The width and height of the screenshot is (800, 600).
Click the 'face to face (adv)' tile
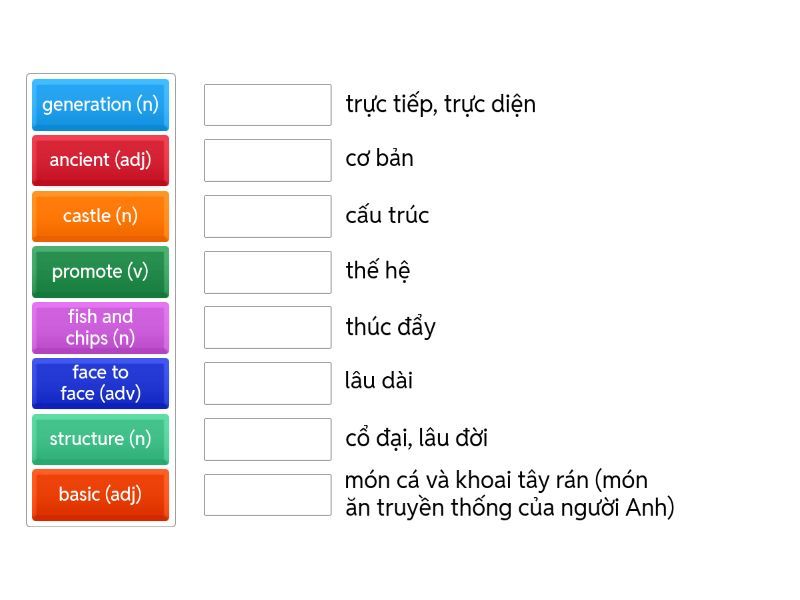(100, 383)
